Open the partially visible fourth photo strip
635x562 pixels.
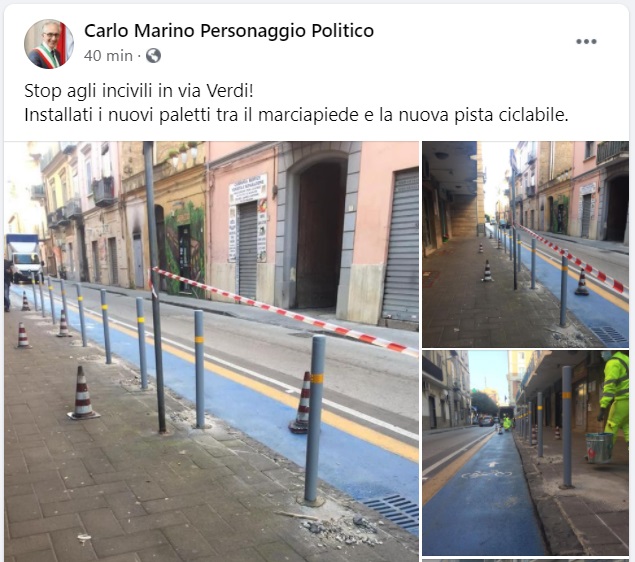[x=526, y=560]
